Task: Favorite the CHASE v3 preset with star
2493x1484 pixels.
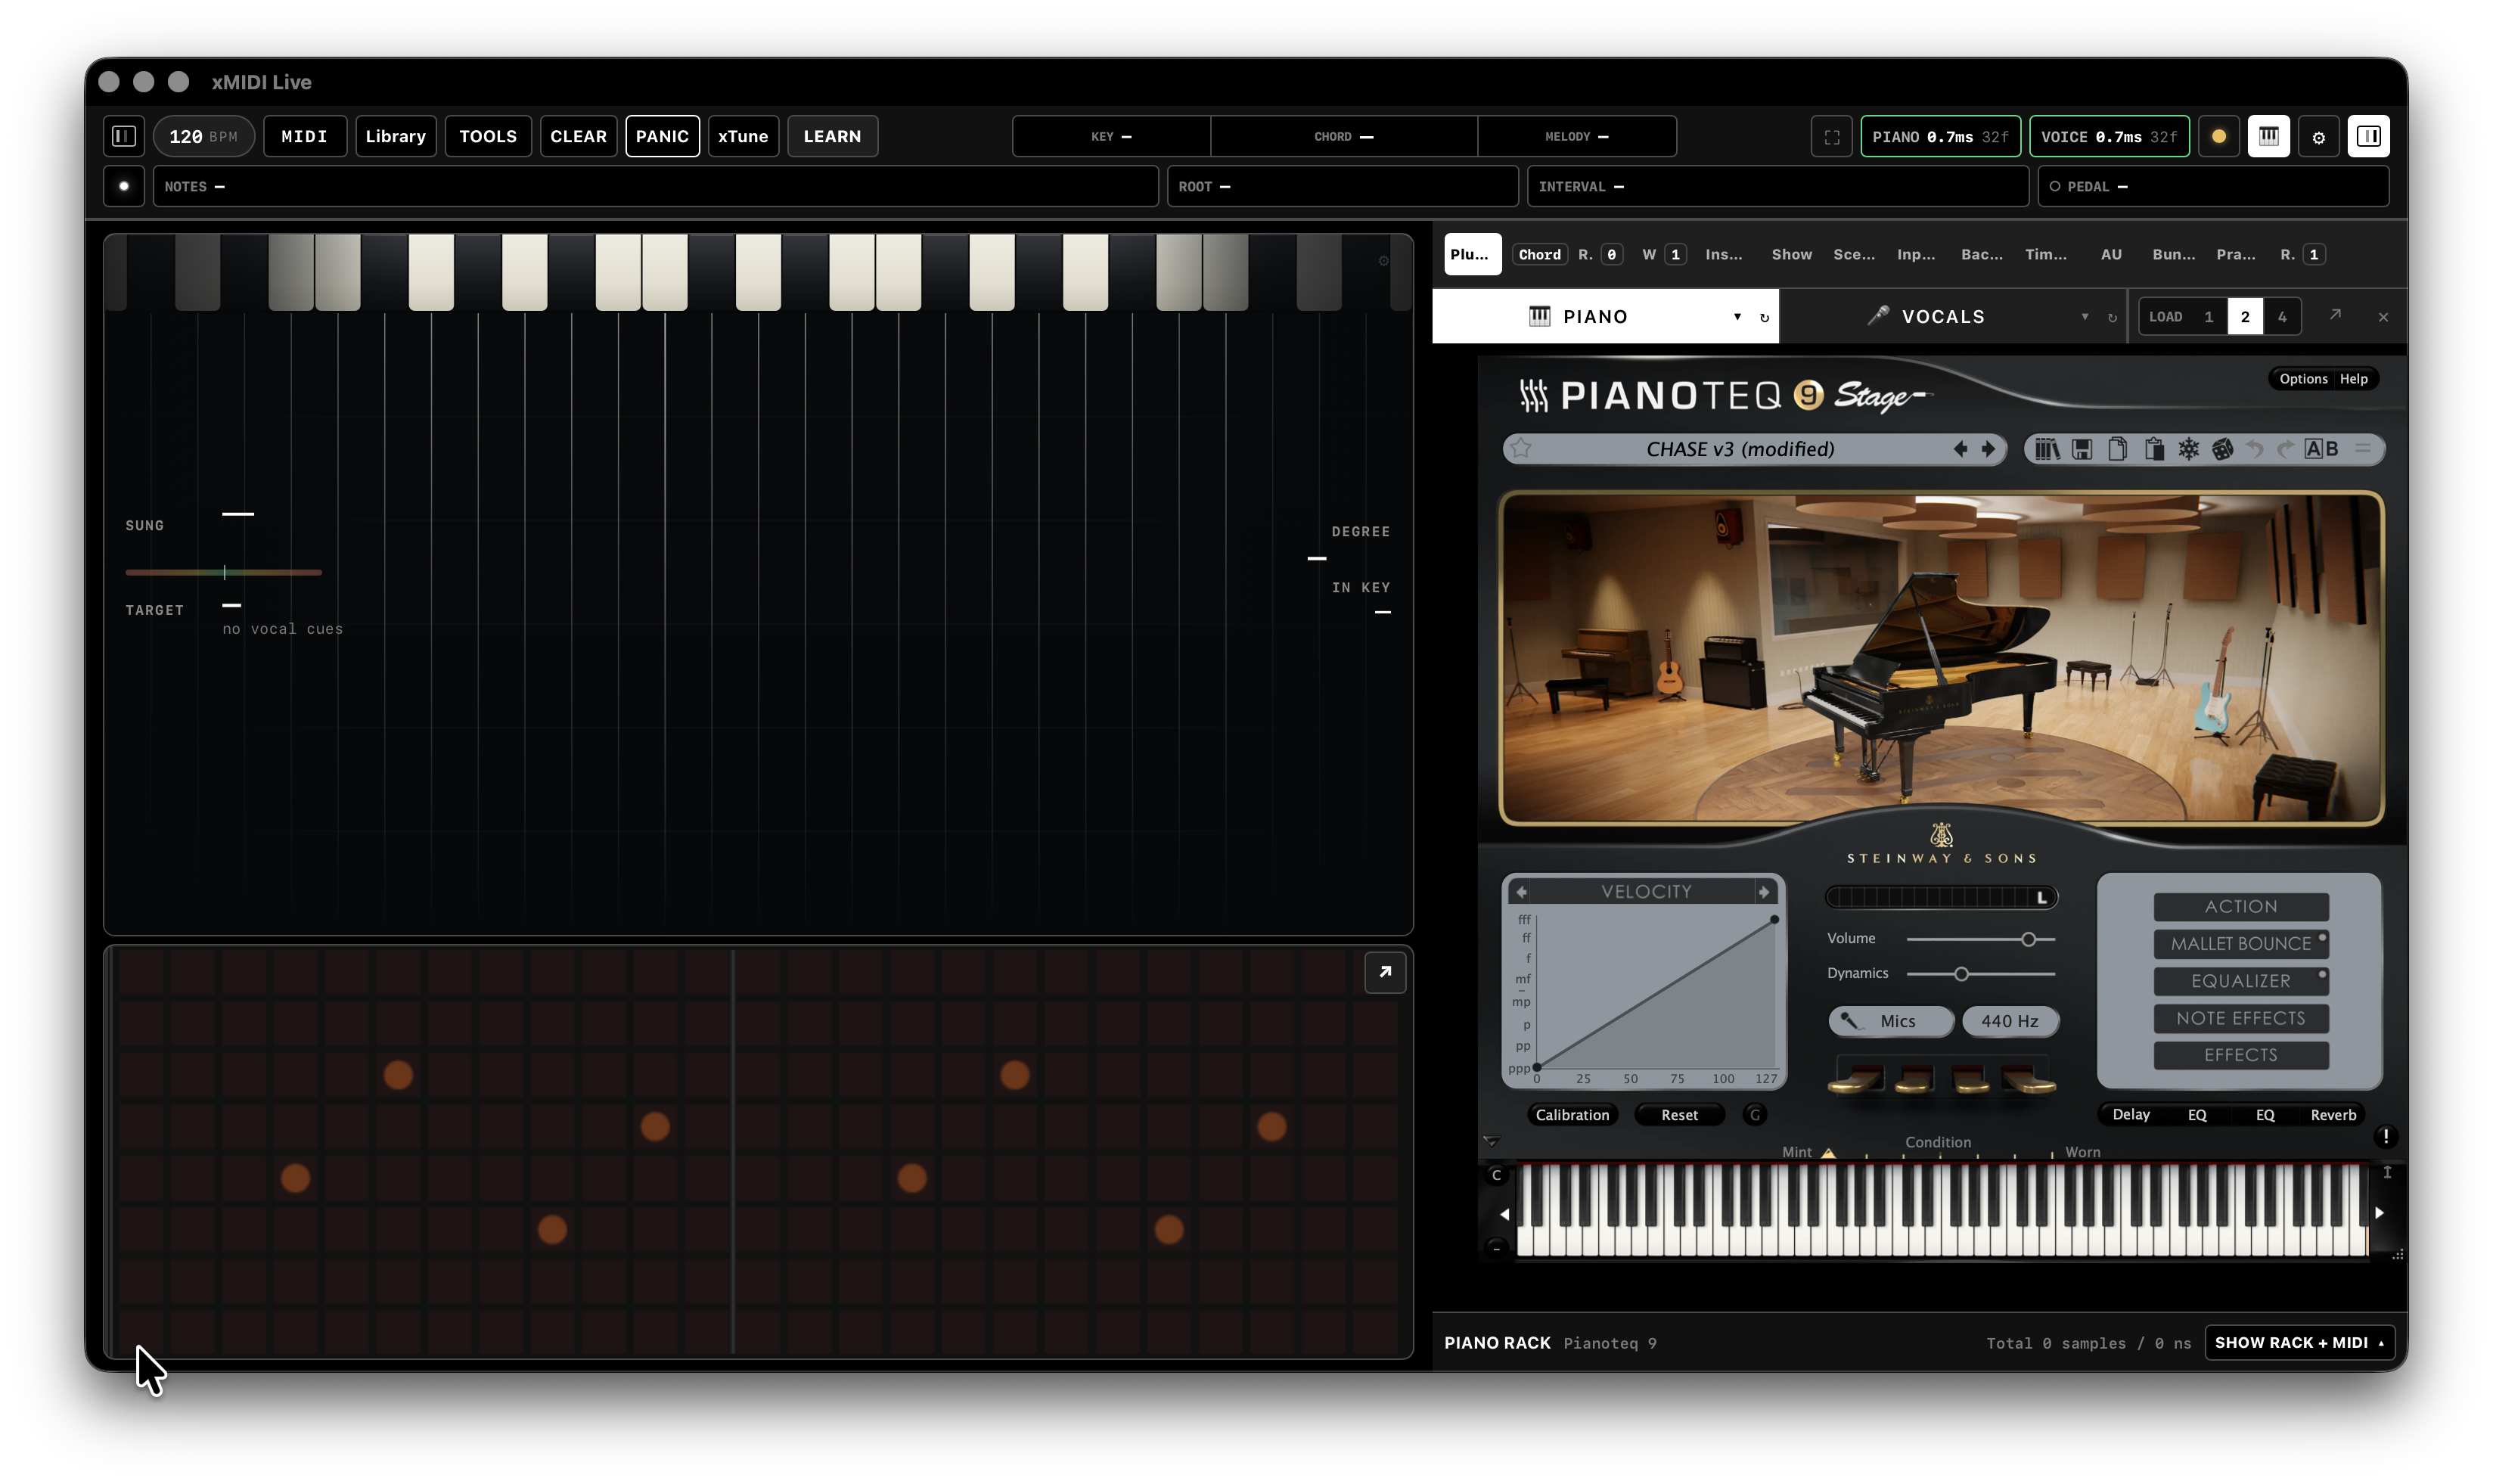Action: pos(1521,449)
